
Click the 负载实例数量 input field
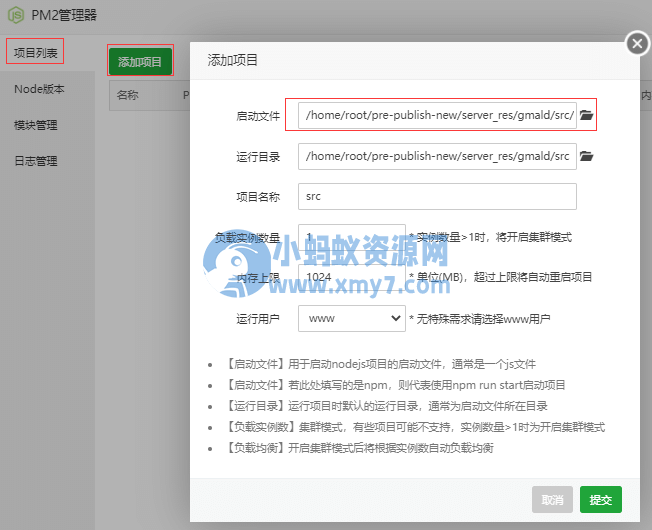(352, 237)
